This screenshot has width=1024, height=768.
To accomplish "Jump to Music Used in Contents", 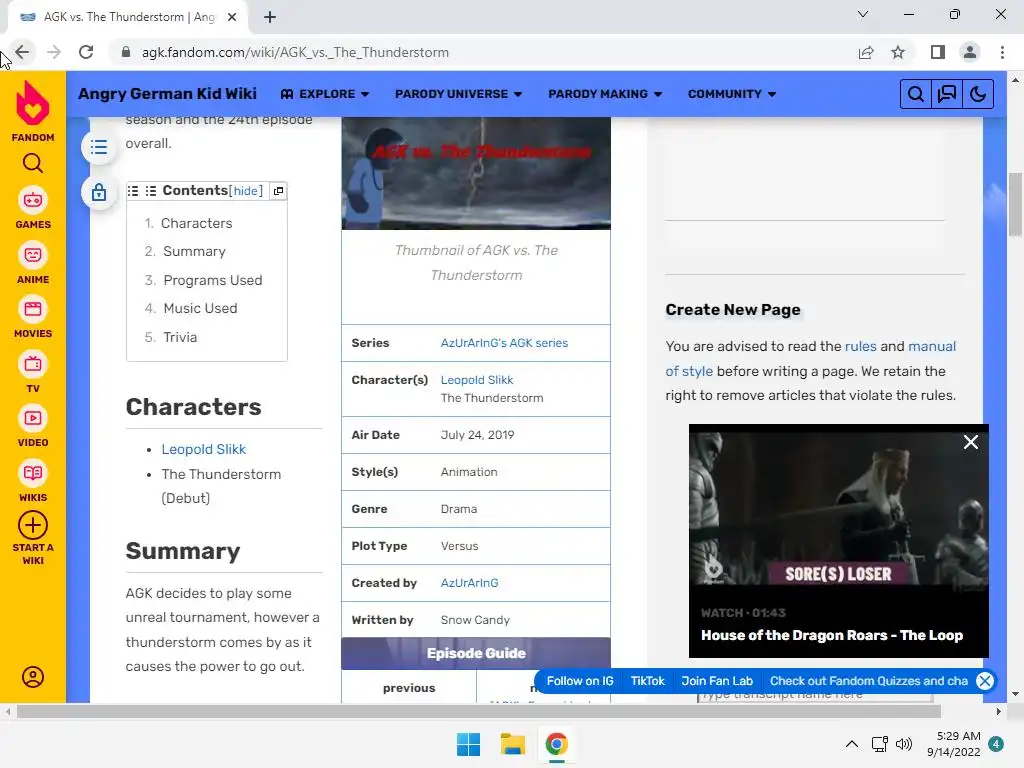I will click(x=200, y=308).
